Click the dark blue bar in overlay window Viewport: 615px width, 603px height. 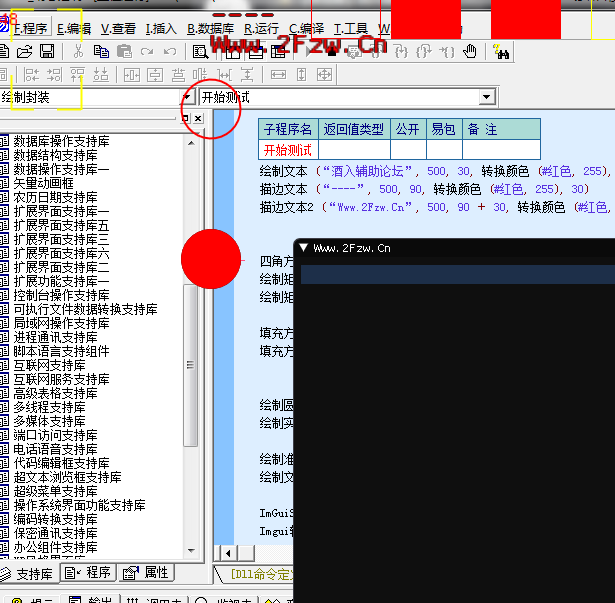pyautogui.click(x=458, y=274)
